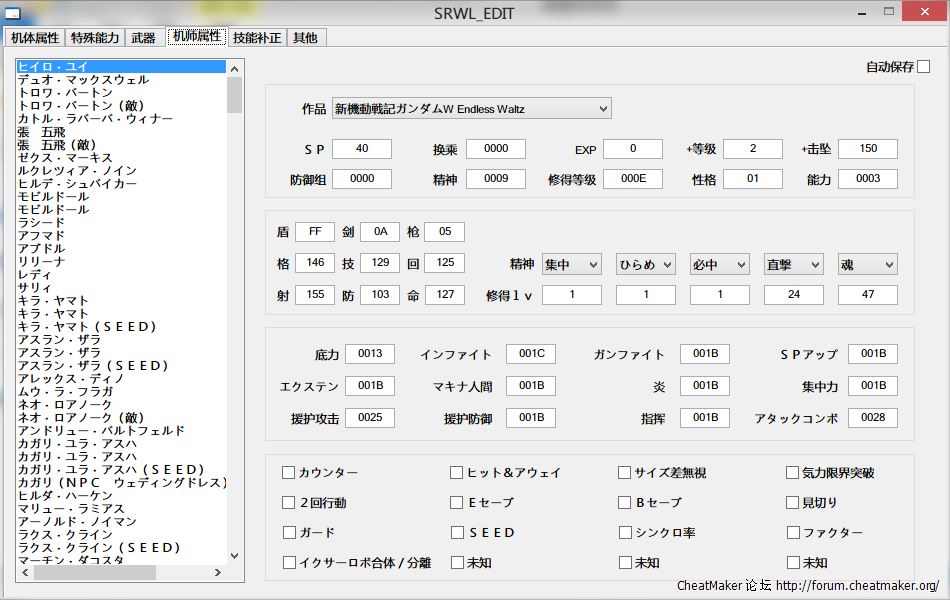Open the 必中 spirit dropdown
The image size is (950, 600).
(x=719, y=265)
